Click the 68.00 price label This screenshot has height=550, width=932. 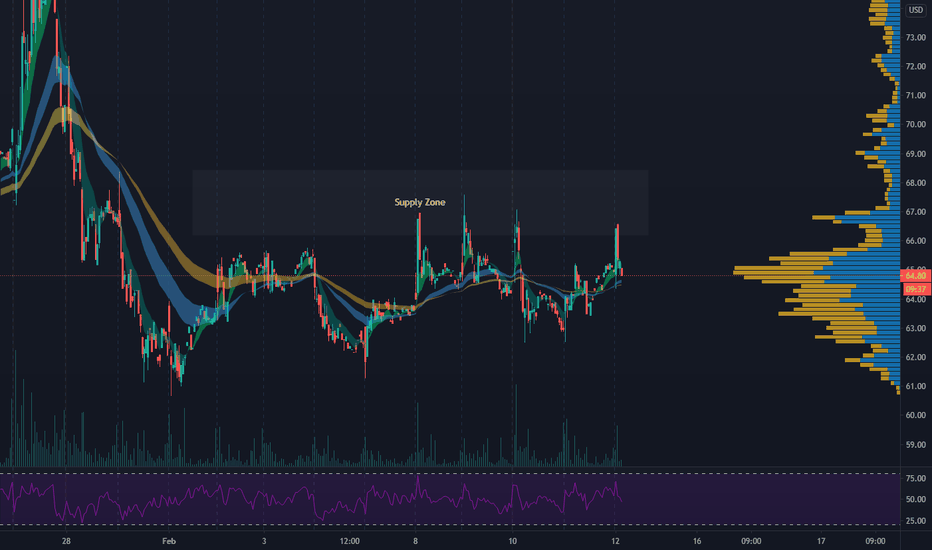coord(916,183)
